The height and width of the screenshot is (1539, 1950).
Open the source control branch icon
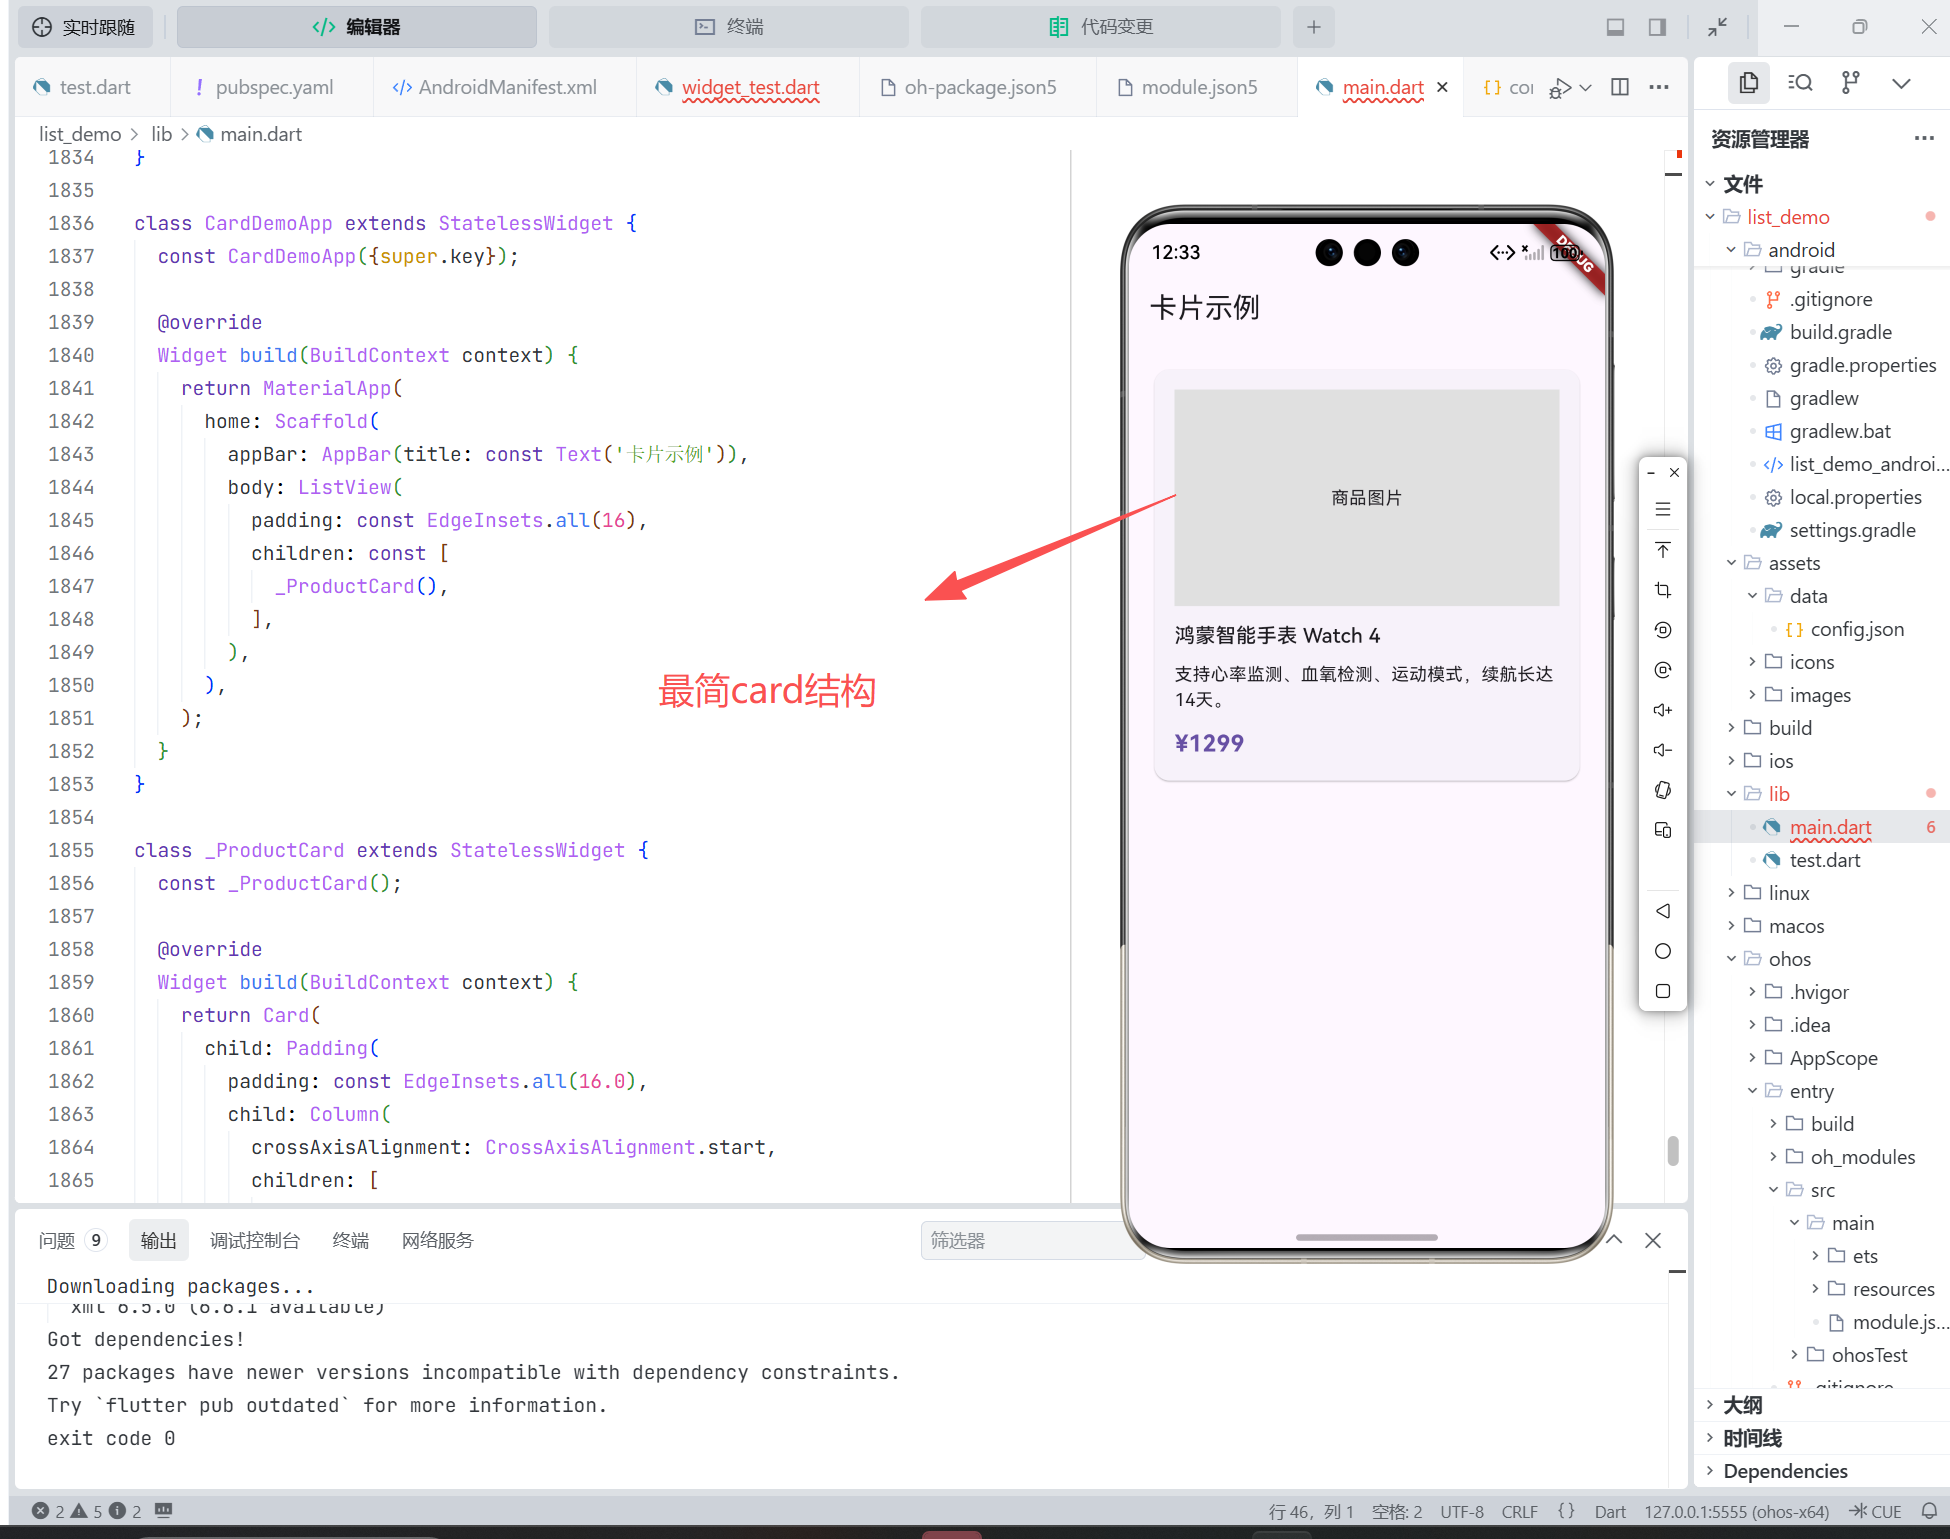pyautogui.click(x=1851, y=83)
